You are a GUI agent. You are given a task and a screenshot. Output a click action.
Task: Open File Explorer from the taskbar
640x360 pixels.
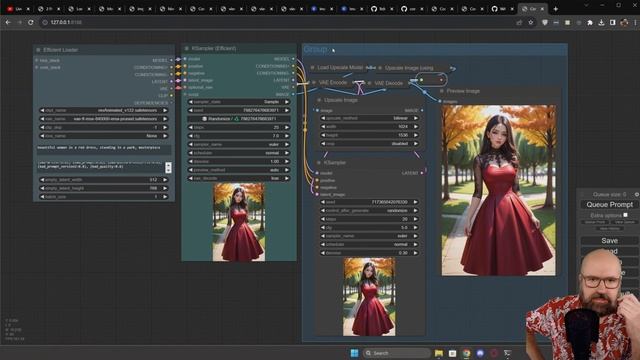[439, 353]
